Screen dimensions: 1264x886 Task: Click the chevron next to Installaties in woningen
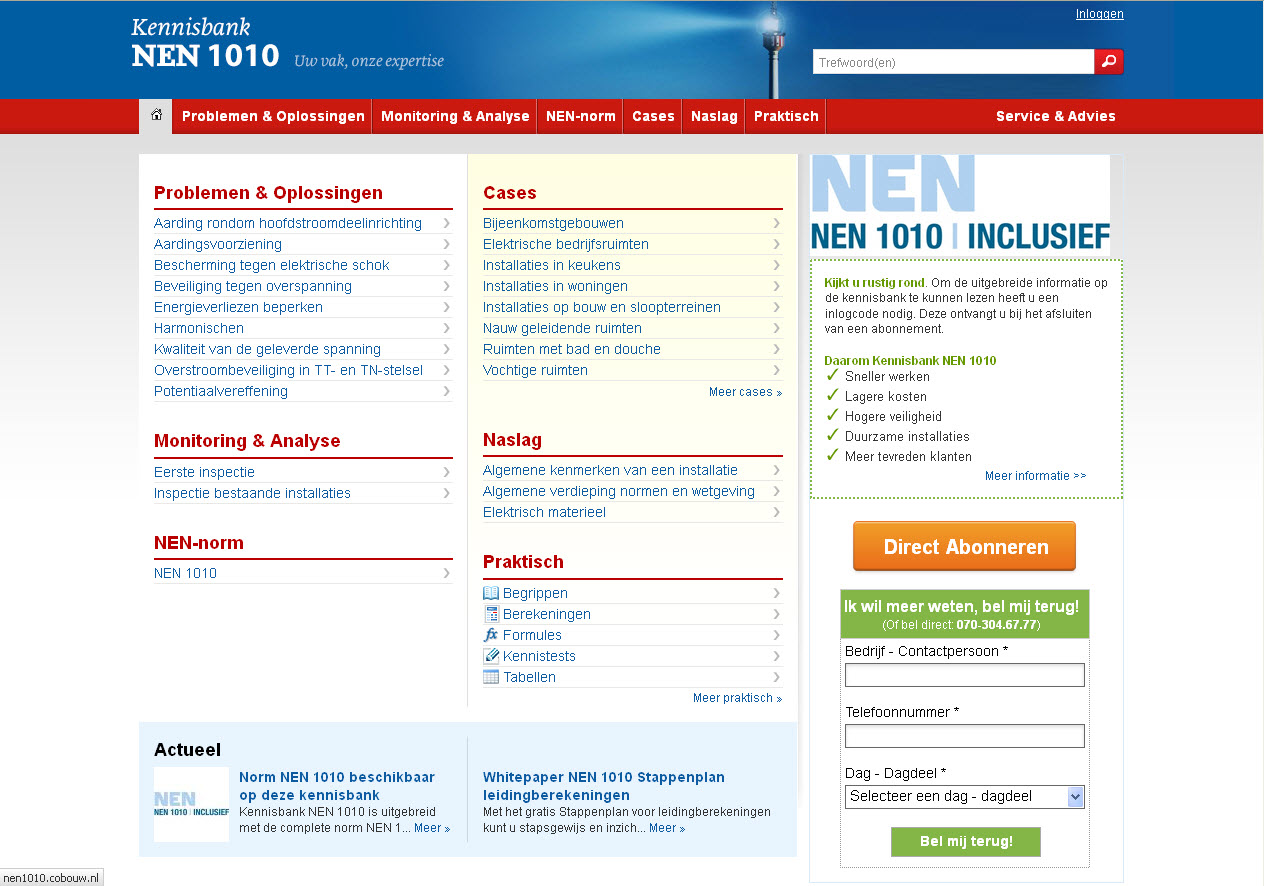pyautogui.click(x=776, y=286)
